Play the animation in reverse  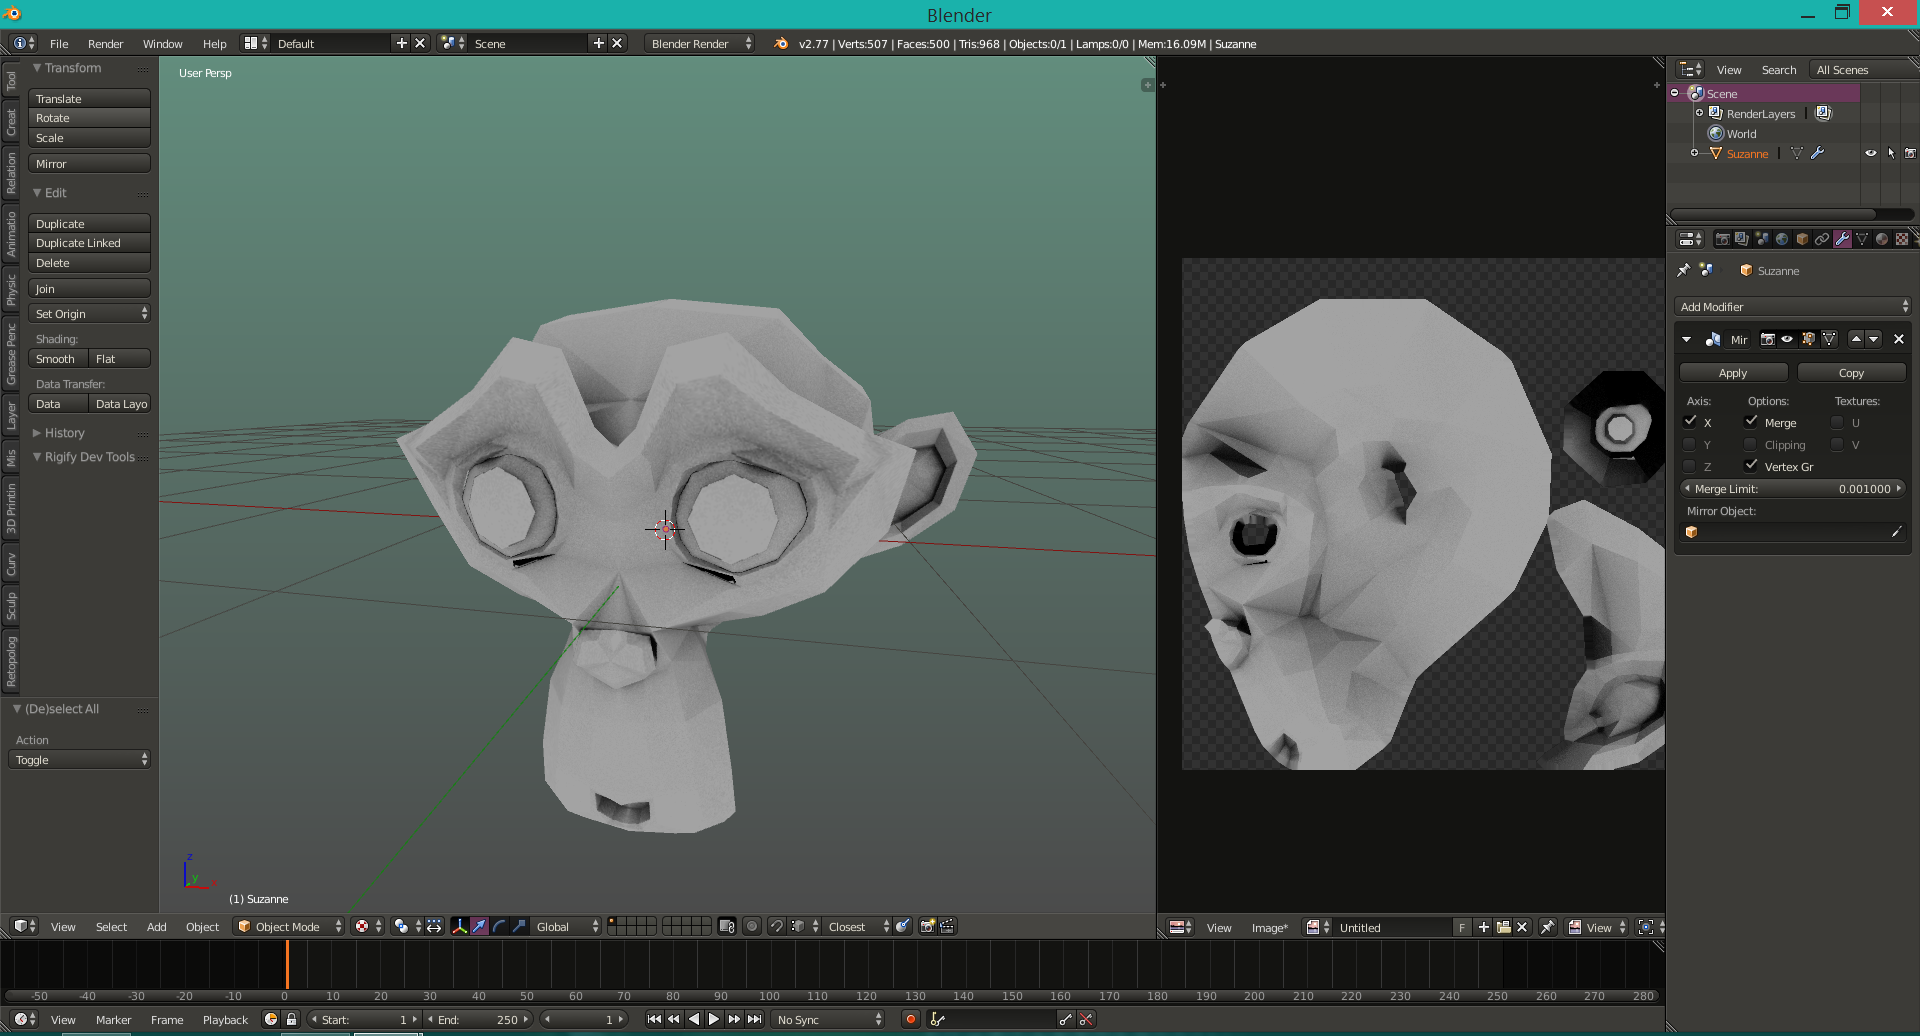coord(694,1019)
